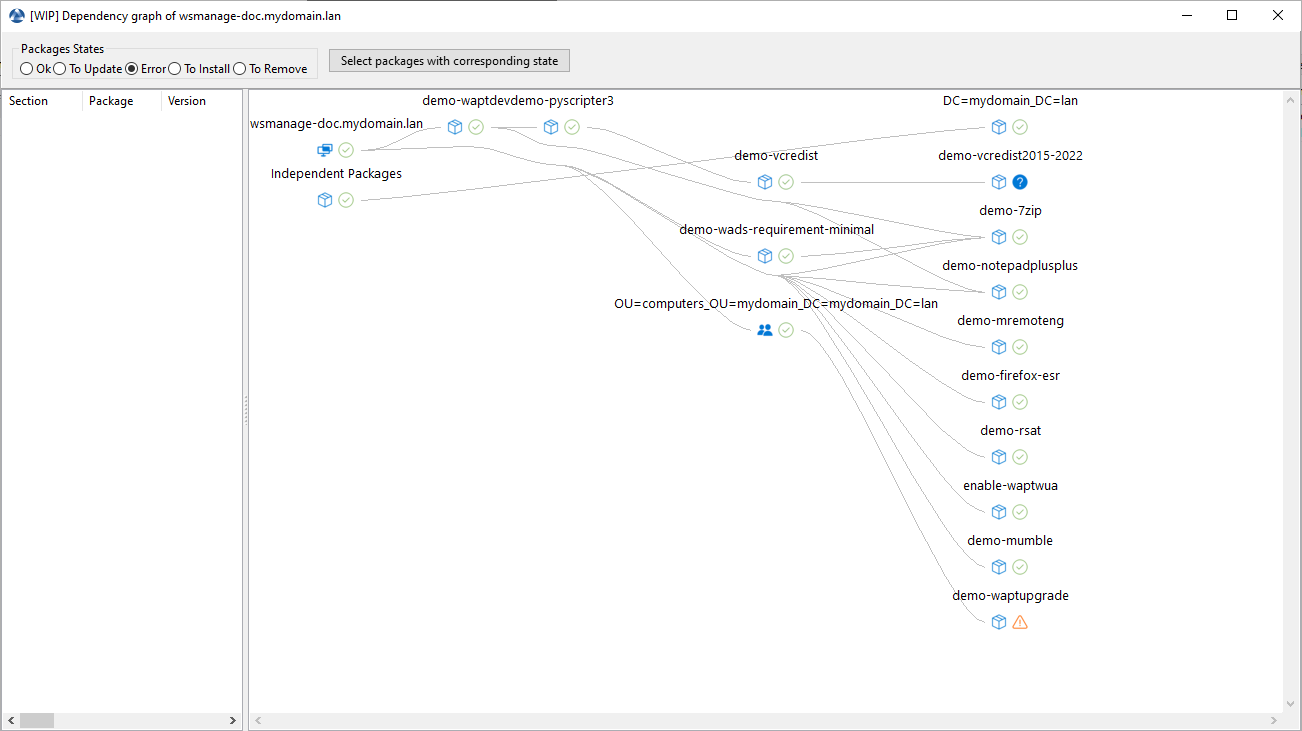This screenshot has width=1302, height=731.
Task: Maximize the Dependency graph window
Action: click(1232, 16)
